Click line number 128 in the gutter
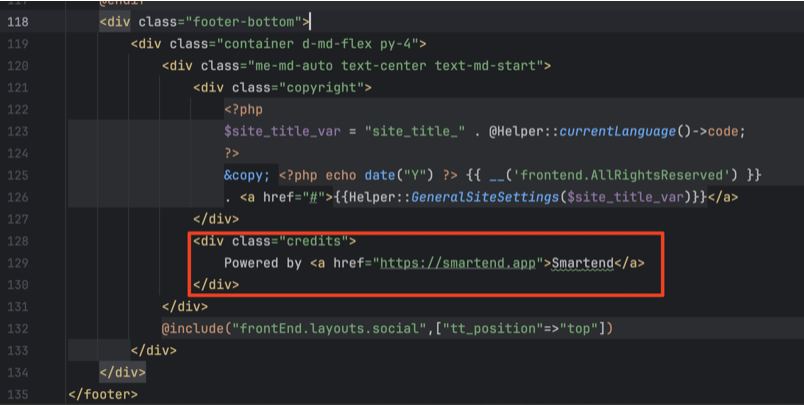 pos(18,241)
